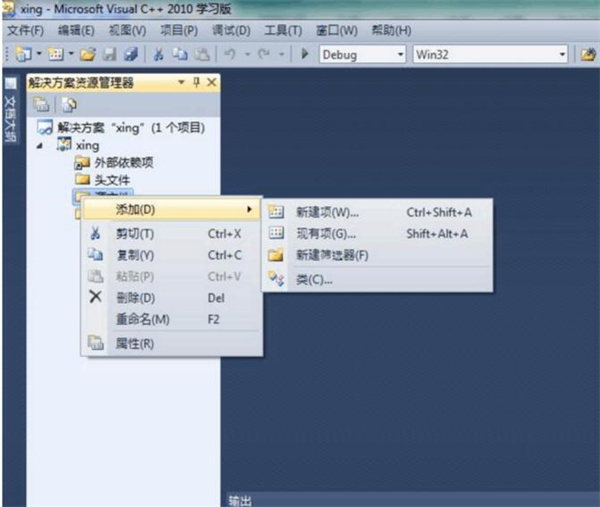The image size is (600, 507).
Task: Click the New Project toolbar icon
Action: pyautogui.click(x=23, y=54)
